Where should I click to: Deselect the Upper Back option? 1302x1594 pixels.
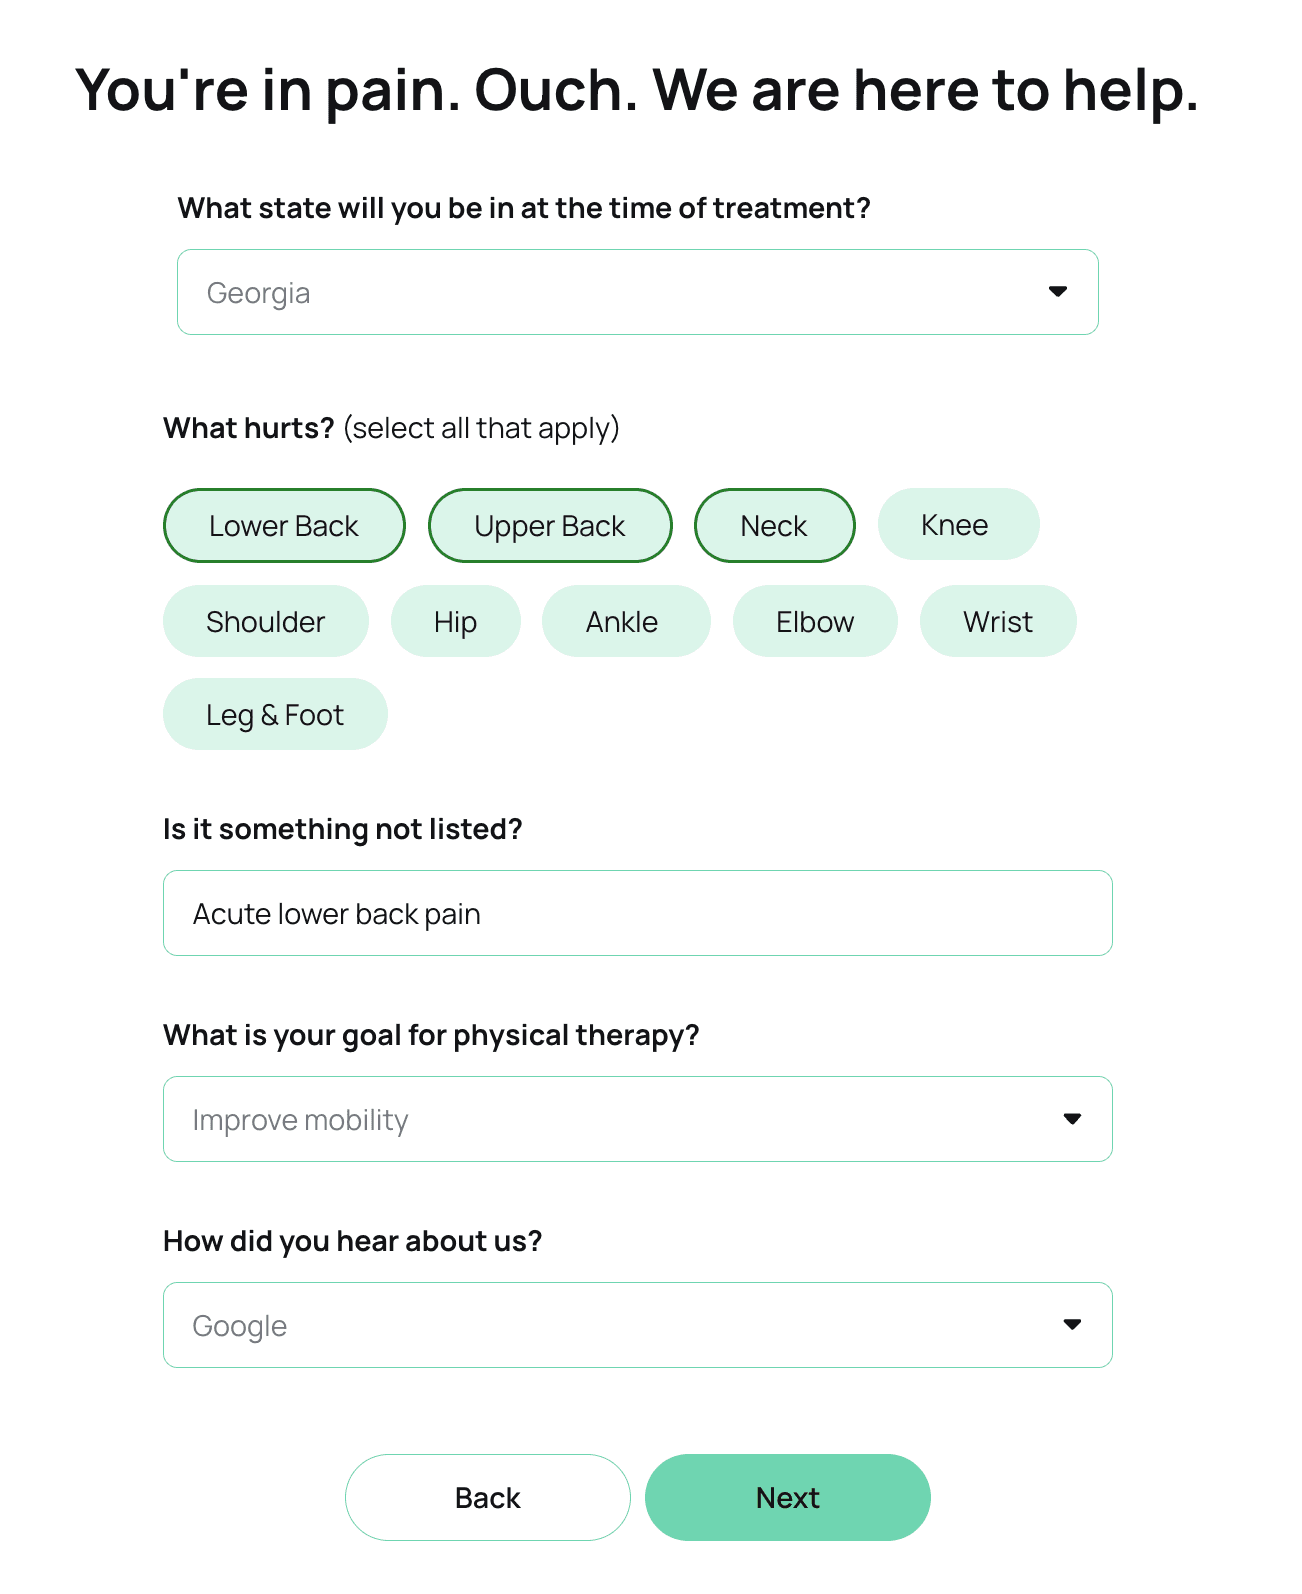pyautogui.click(x=550, y=525)
